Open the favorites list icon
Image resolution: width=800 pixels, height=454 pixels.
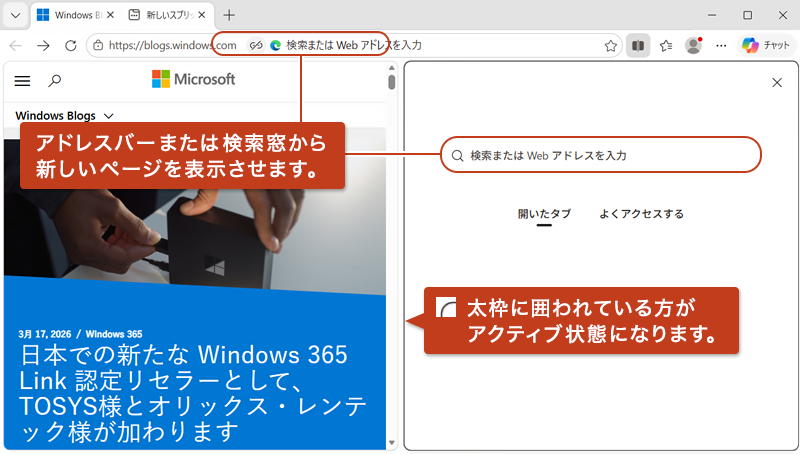click(x=666, y=45)
